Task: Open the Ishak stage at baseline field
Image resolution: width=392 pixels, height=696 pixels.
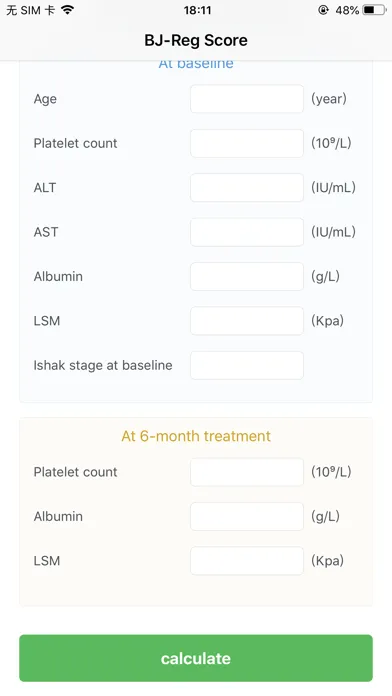Action: (x=247, y=365)
